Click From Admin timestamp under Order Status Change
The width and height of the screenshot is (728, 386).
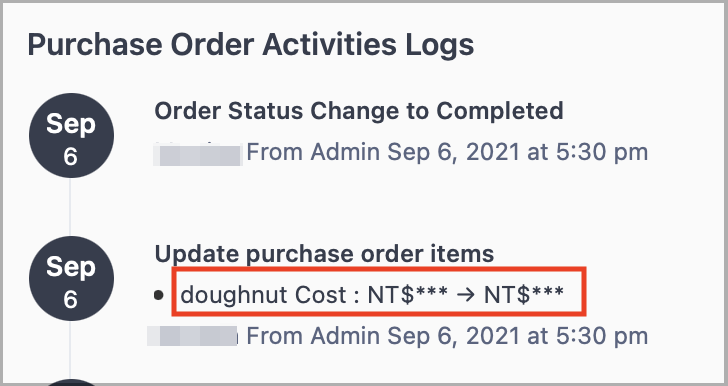447,152
